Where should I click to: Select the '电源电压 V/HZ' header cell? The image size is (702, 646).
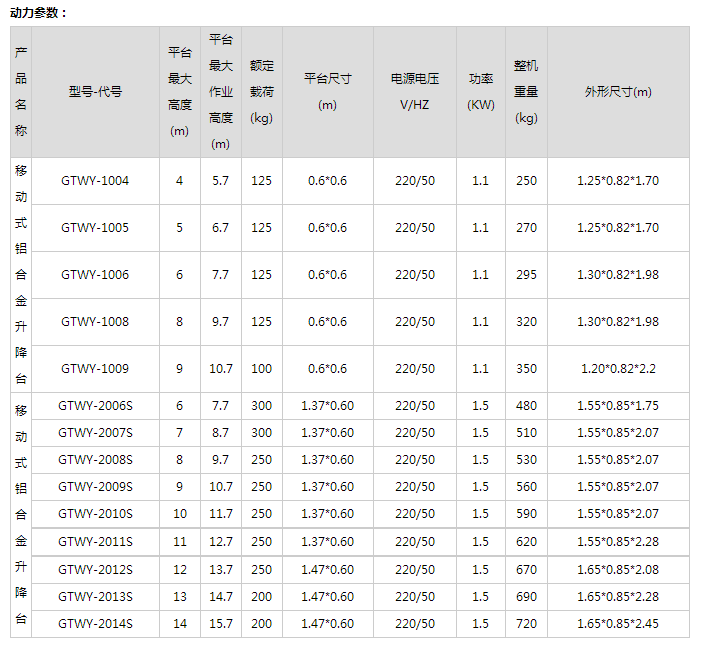(x=415, y=92)
